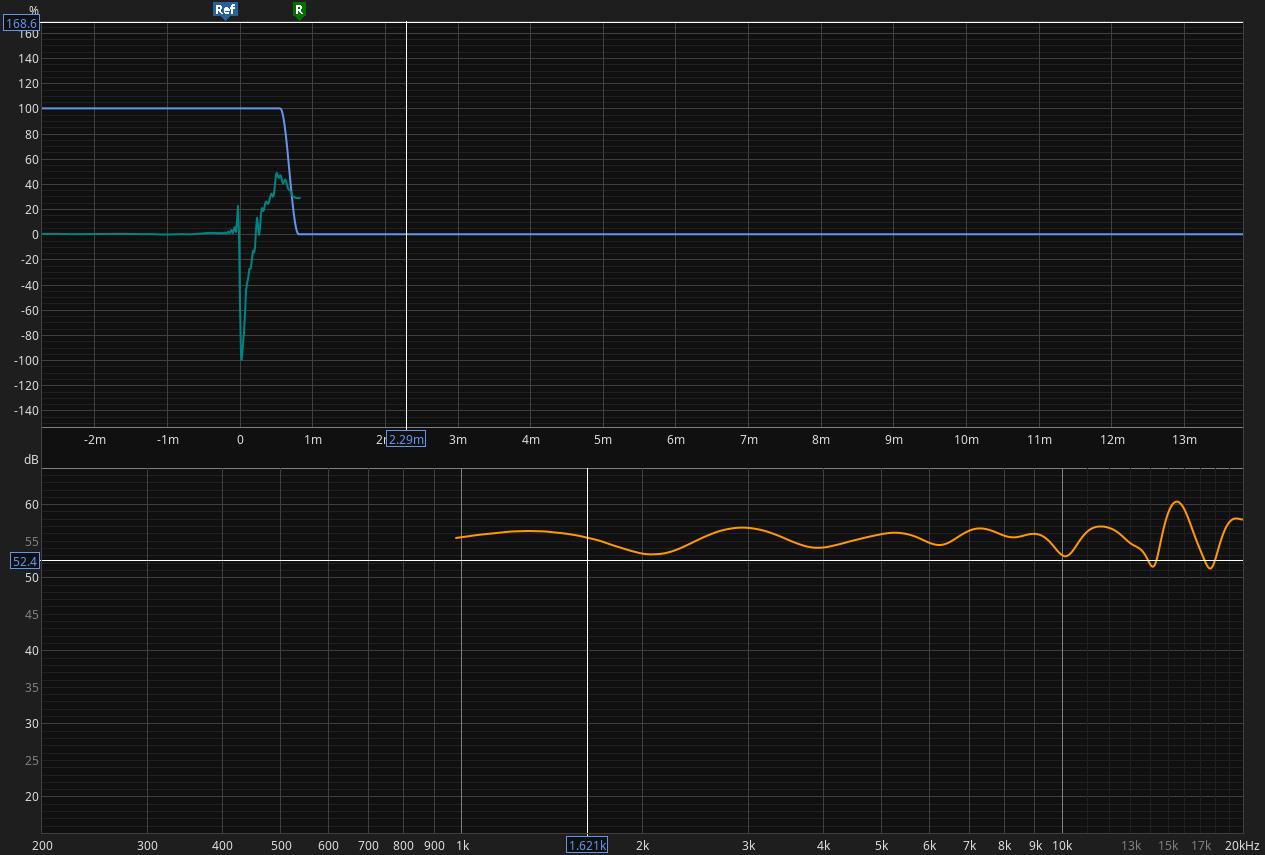This screenshot has height=855, width=1265.
Task: Click the 120 percent axis label
Action: click(x=29, y=84)
